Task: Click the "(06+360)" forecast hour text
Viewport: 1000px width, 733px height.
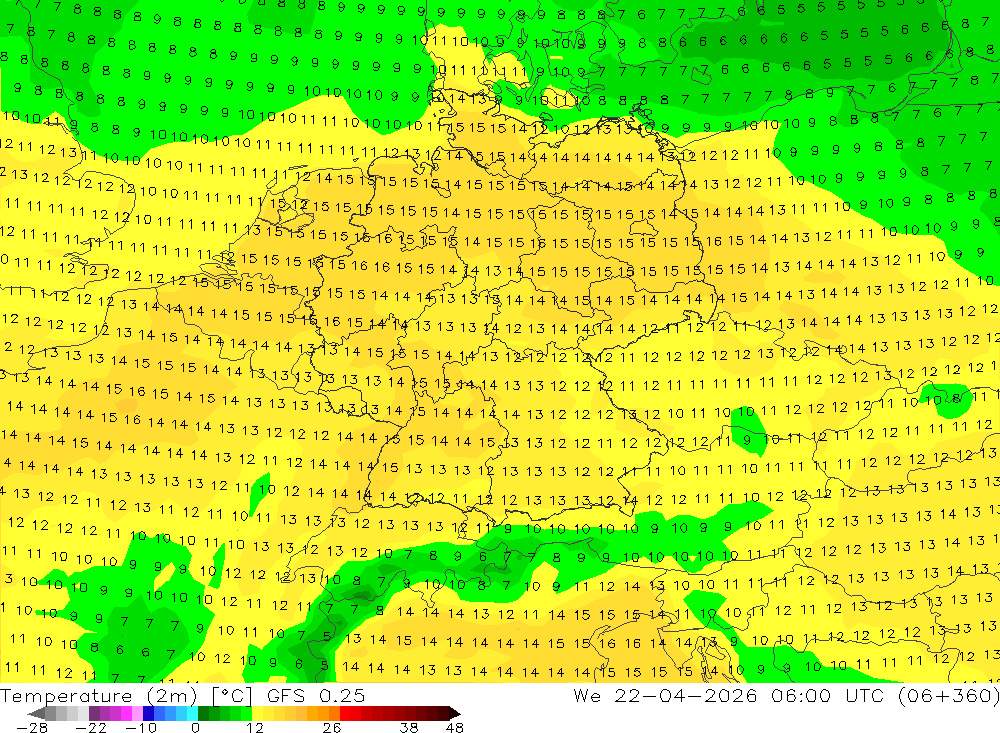Action: (x=948, y=696)
